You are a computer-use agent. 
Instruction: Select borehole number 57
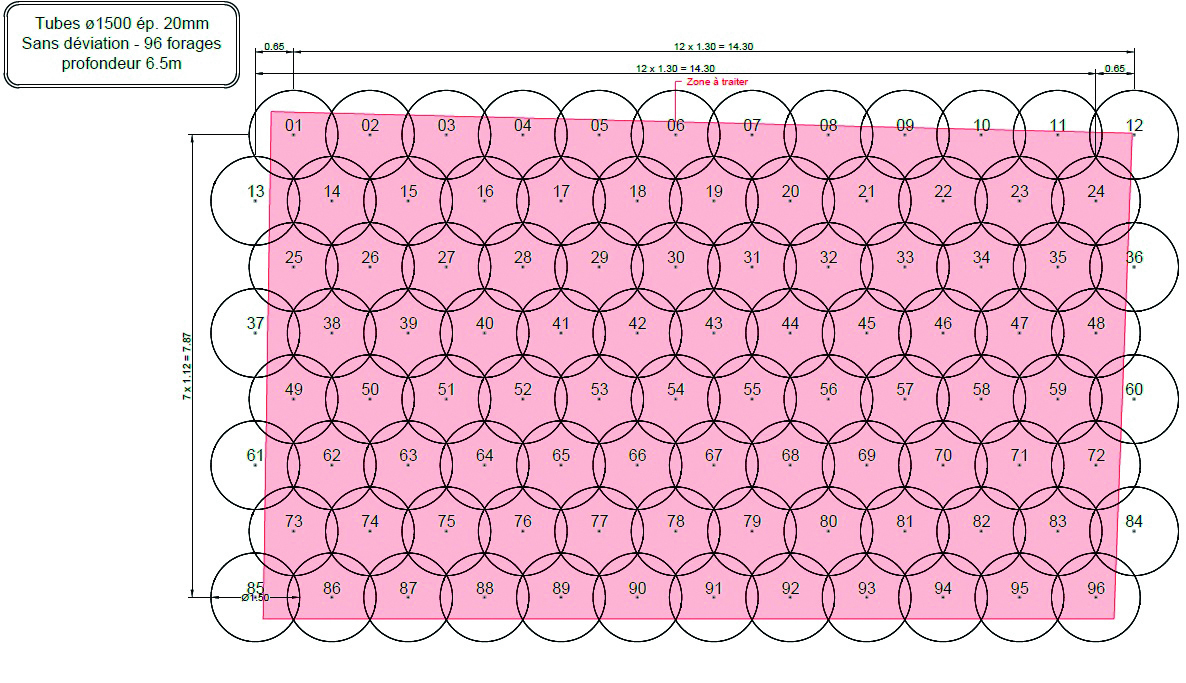click(905, 390)
